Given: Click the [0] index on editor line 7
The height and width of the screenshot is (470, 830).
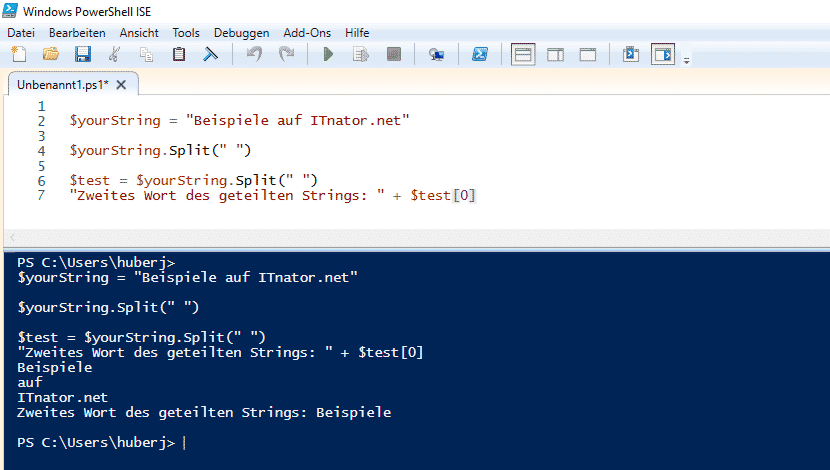Looking at the screenshot, I should point(464,196).
